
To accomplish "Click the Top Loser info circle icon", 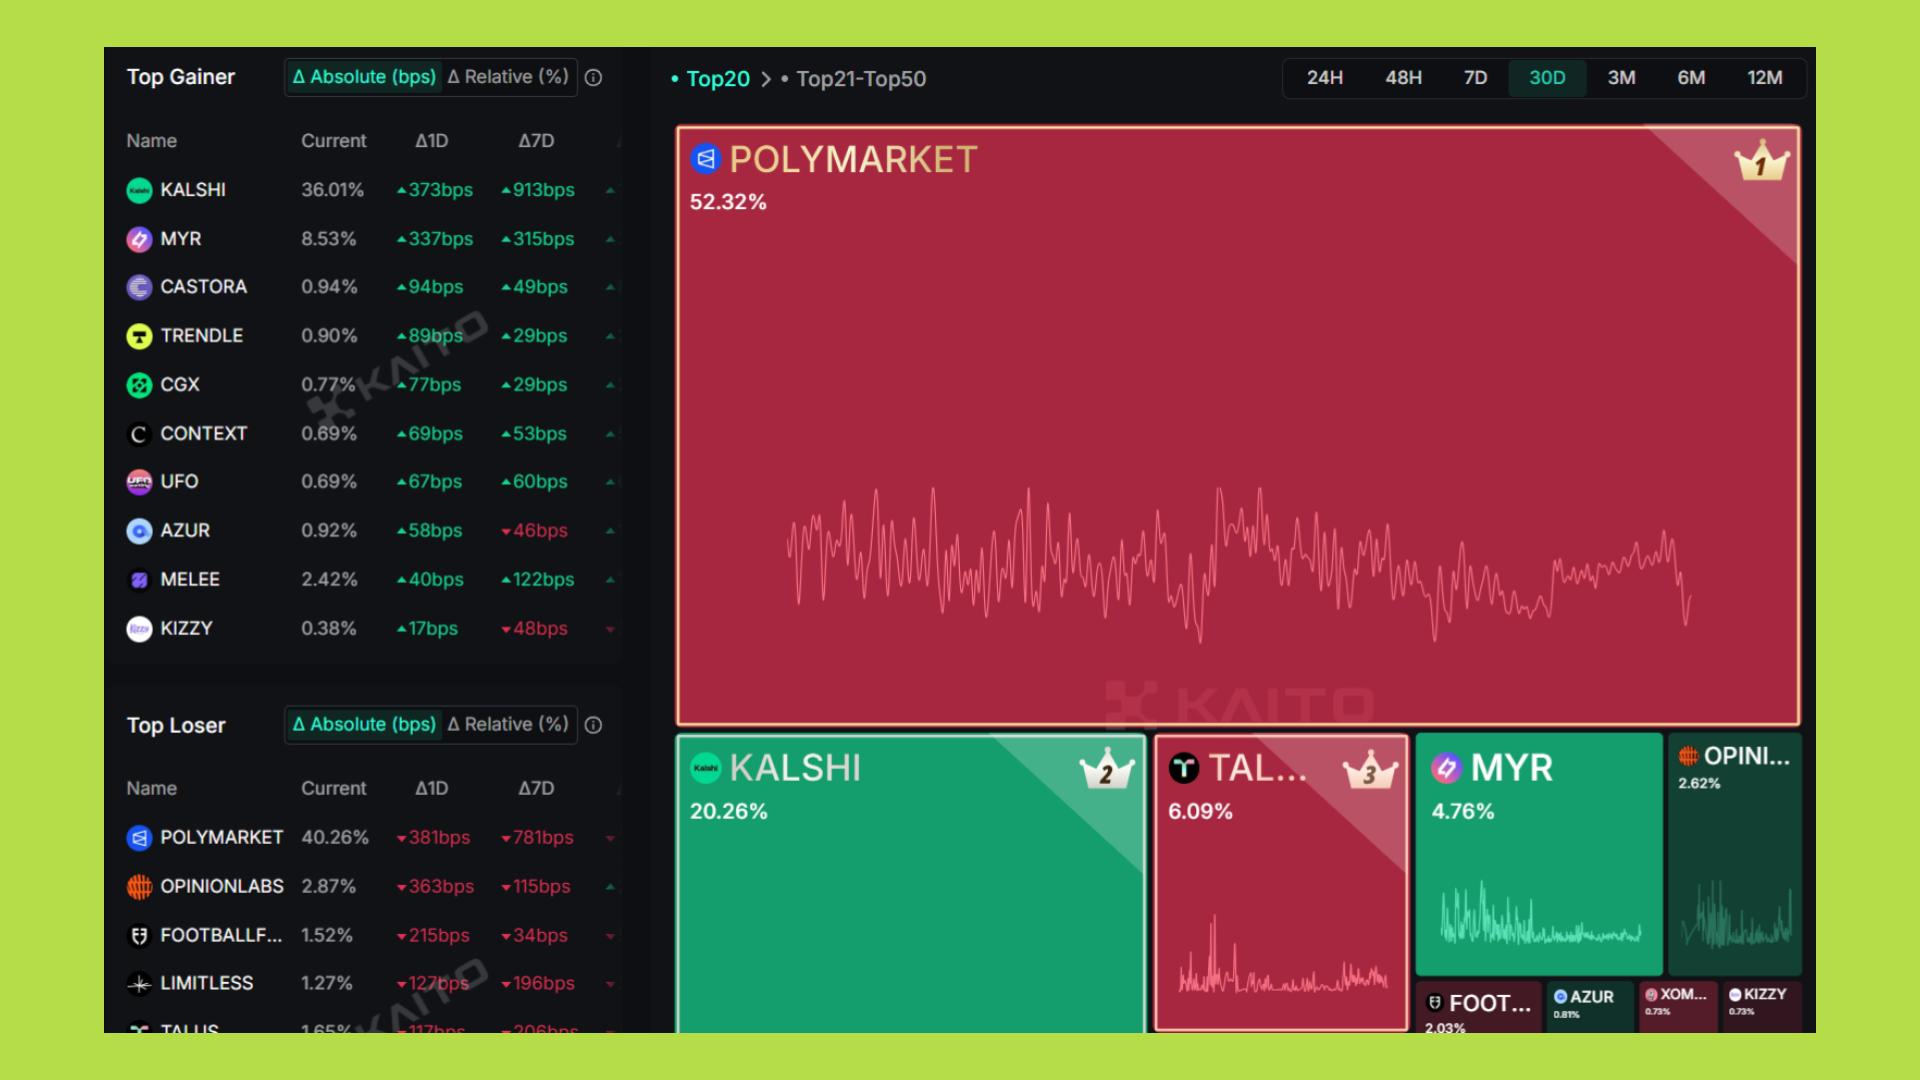I will point(593,725).
